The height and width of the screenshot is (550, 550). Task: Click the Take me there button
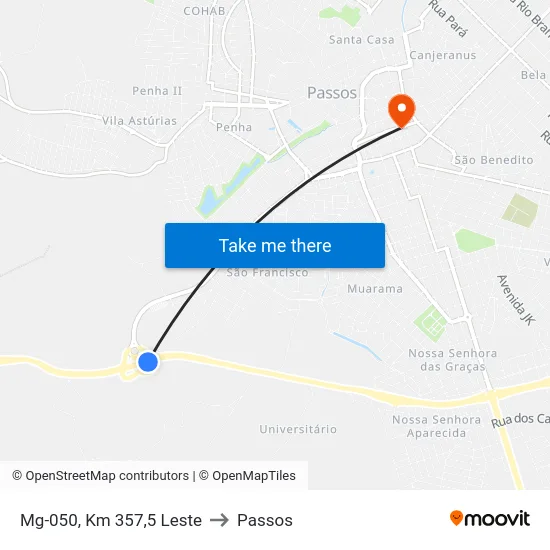coord(275,246)
